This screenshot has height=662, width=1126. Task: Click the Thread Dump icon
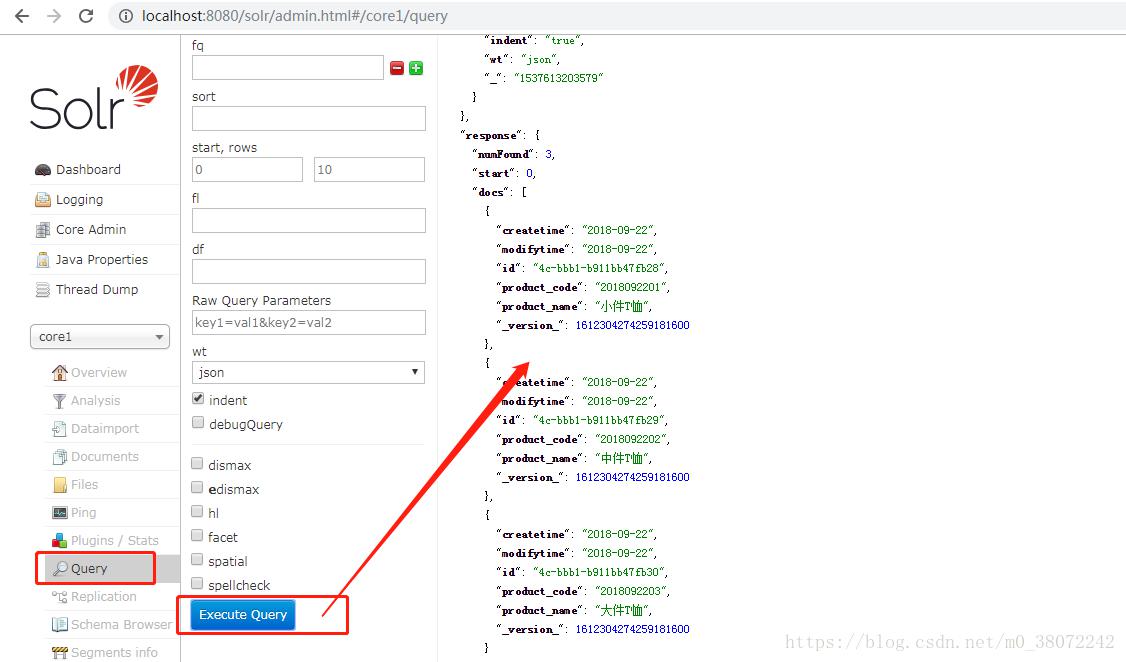[x=42, y=290]
